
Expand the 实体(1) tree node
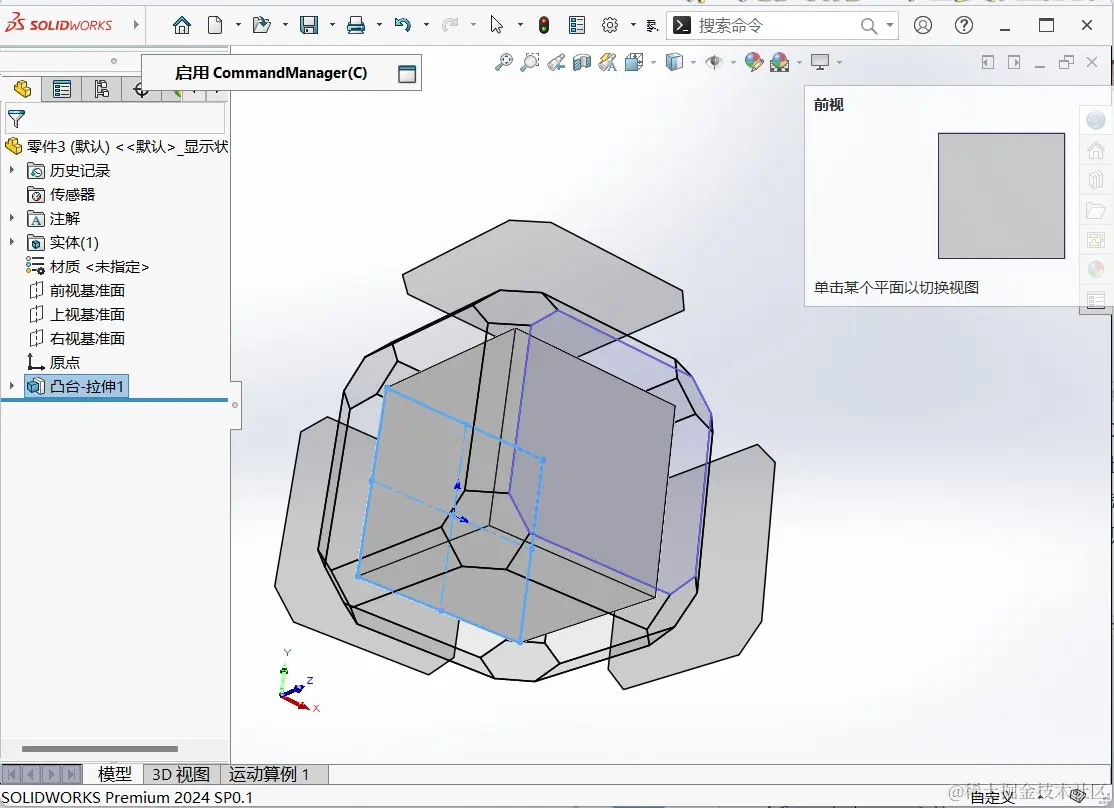tap(11, 242)
